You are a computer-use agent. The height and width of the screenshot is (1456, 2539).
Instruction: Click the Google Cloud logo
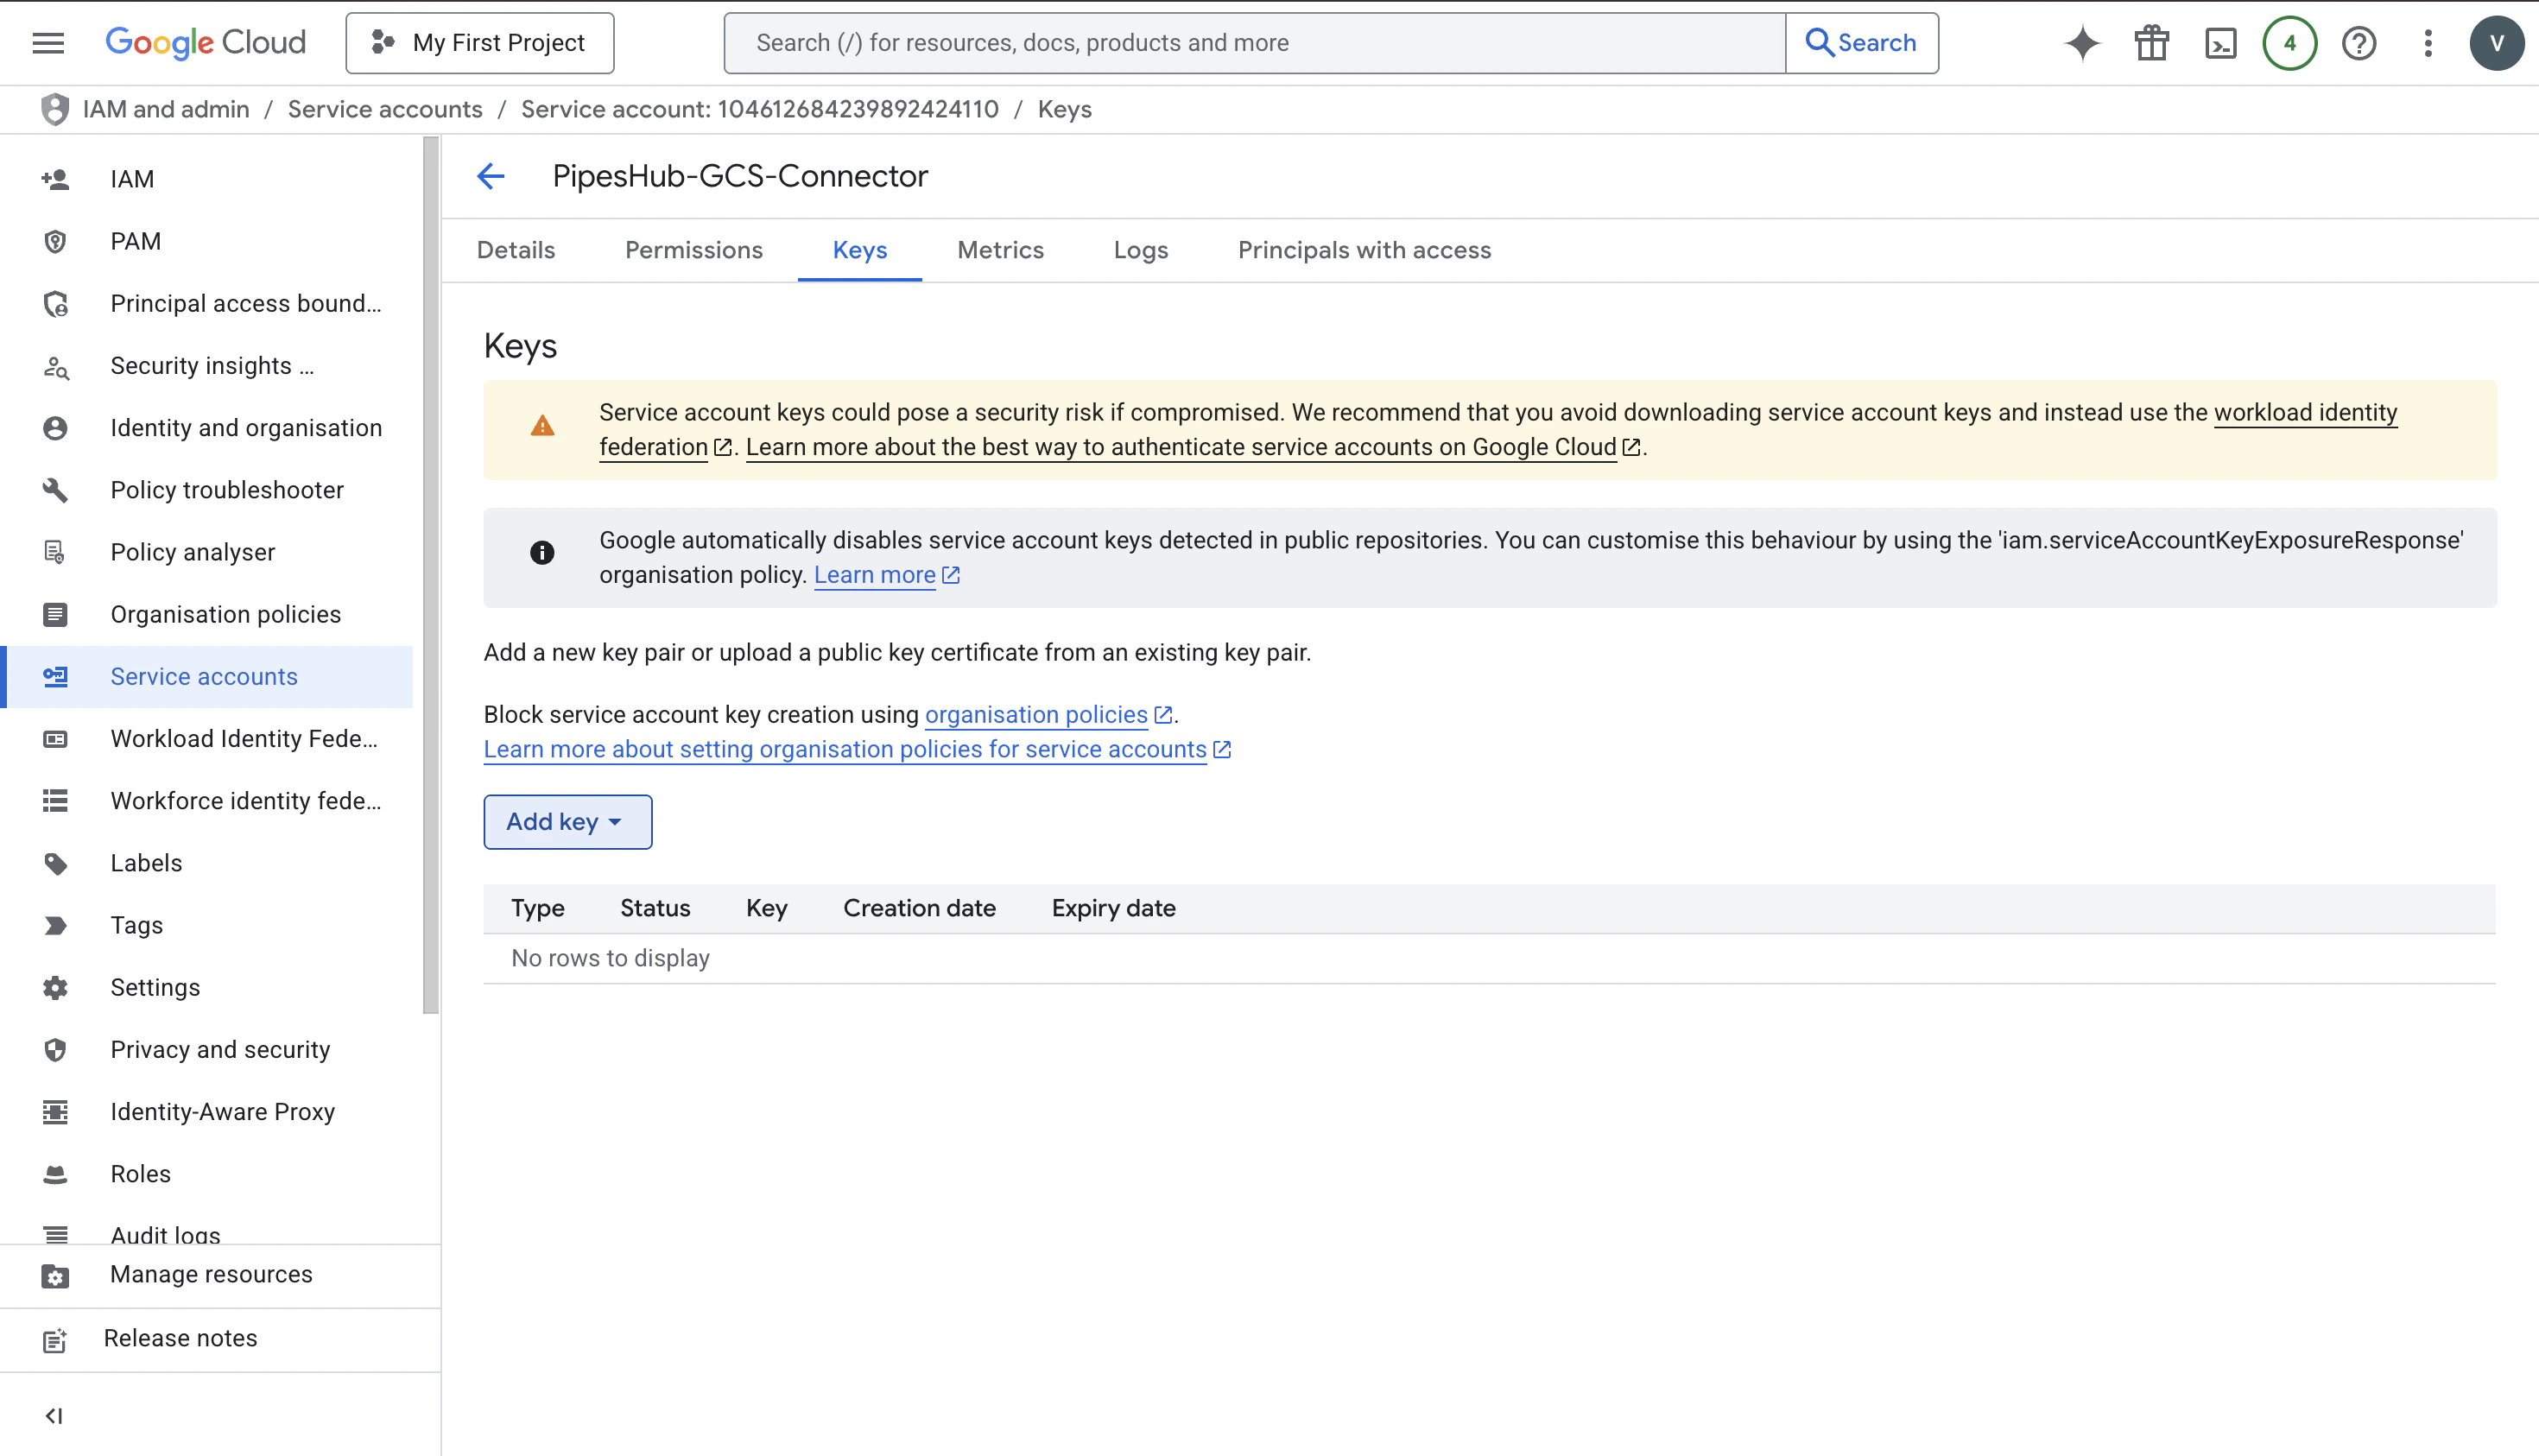click(x=205, y=43)
